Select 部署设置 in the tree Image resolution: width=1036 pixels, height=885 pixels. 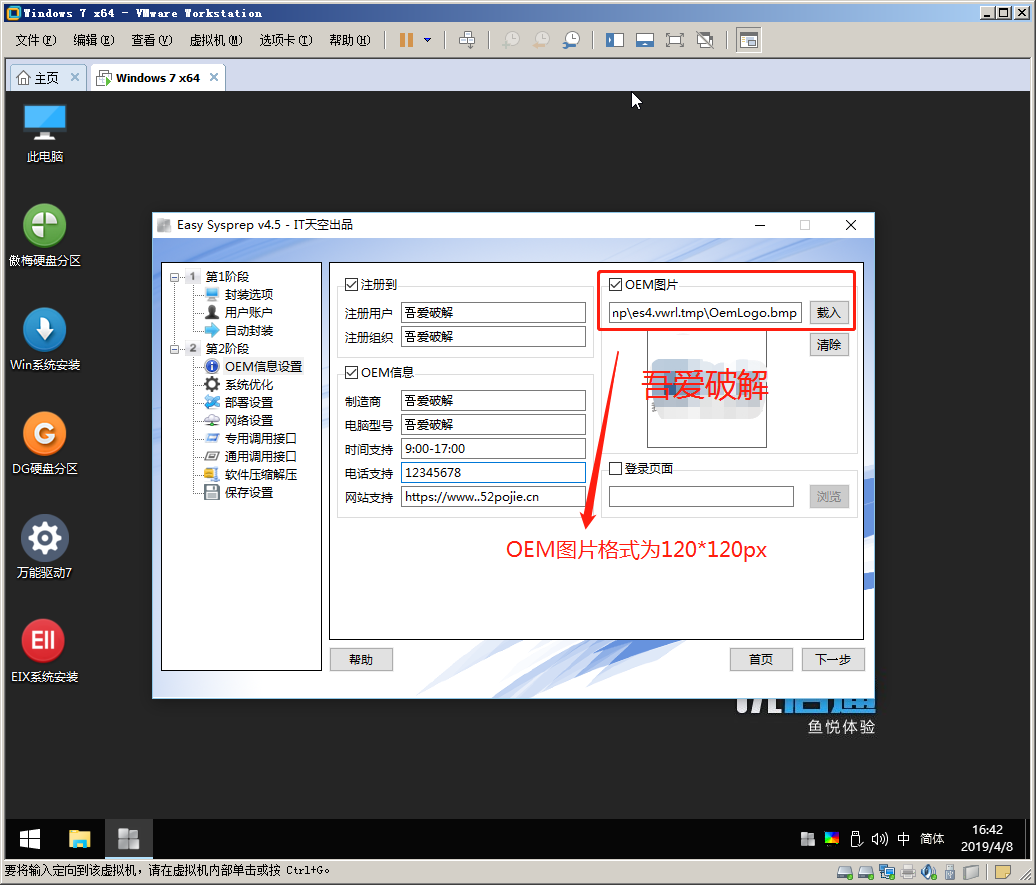(x=248, y=403)
